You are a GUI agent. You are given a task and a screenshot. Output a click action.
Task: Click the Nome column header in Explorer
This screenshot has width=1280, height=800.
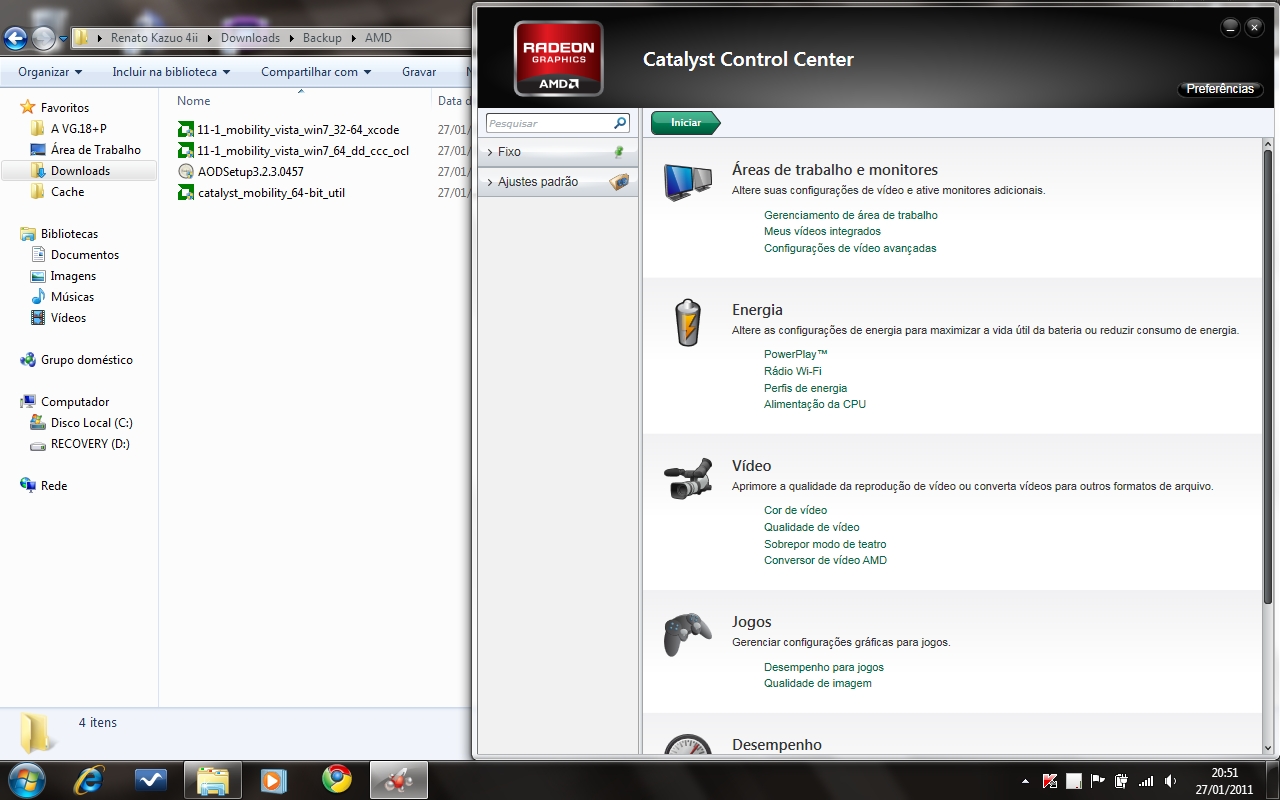(193, 100)
